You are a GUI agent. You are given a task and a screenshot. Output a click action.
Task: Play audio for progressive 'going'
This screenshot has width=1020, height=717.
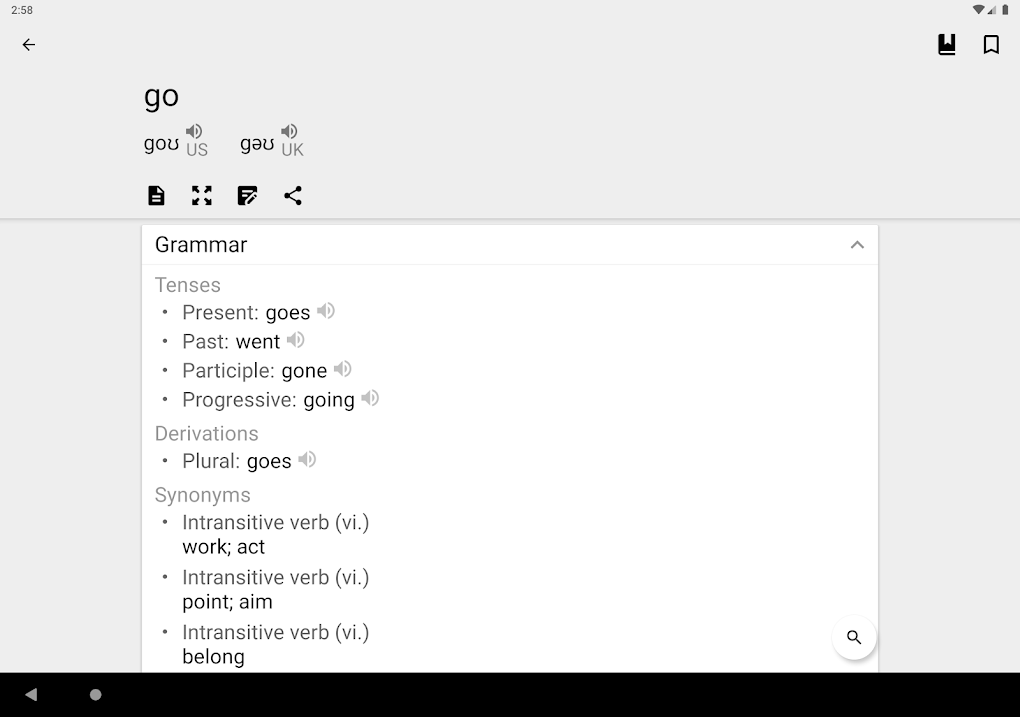370,398
